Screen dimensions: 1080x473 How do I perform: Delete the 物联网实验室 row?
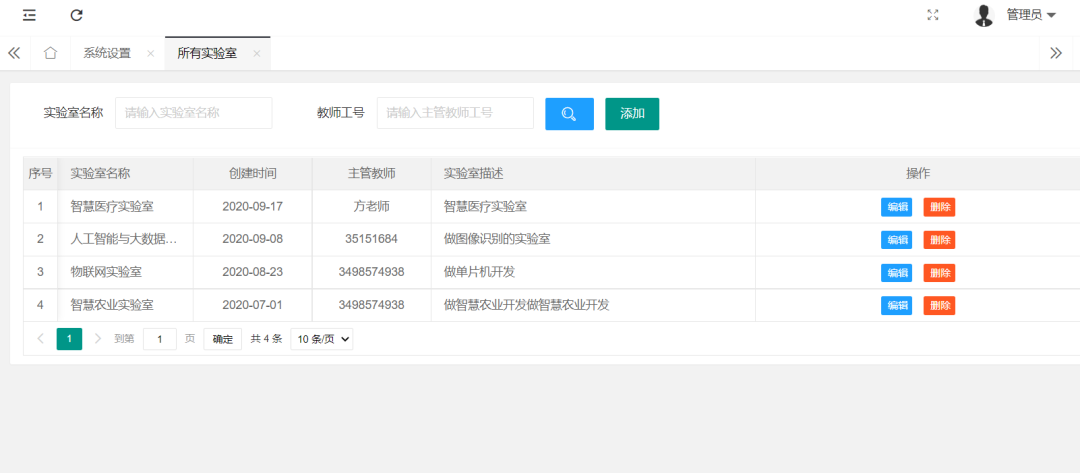pos(939,273)
